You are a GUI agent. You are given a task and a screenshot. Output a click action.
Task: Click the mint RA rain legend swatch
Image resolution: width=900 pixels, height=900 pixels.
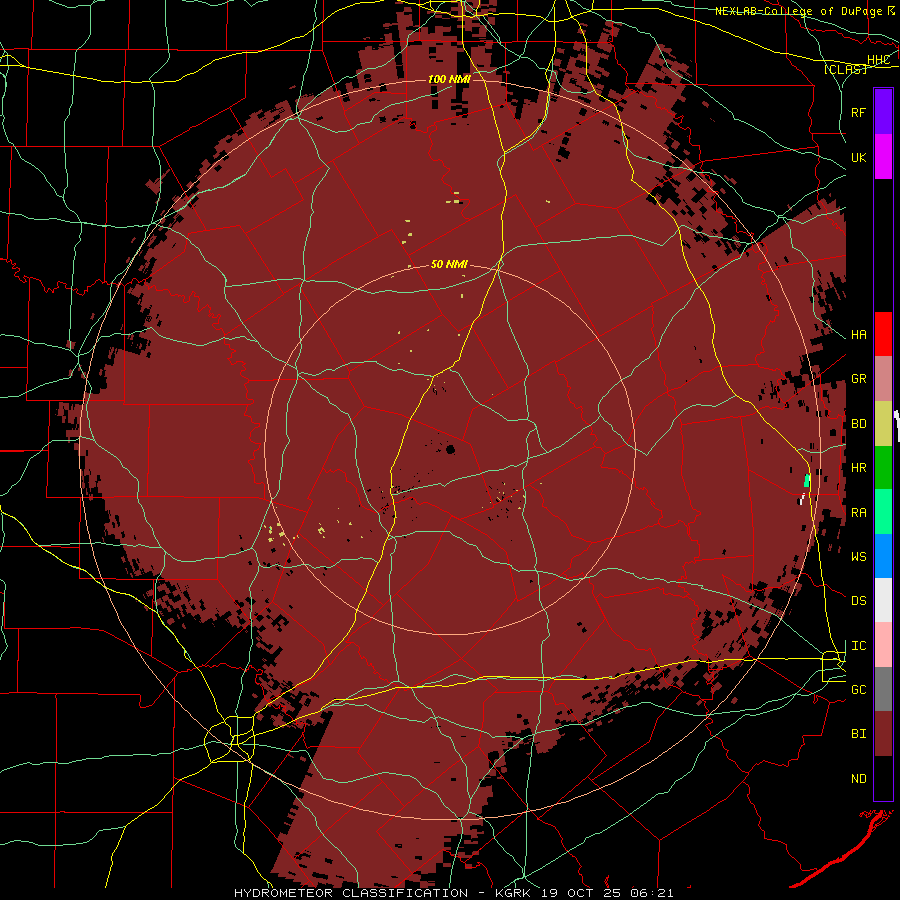pos(883,512)
